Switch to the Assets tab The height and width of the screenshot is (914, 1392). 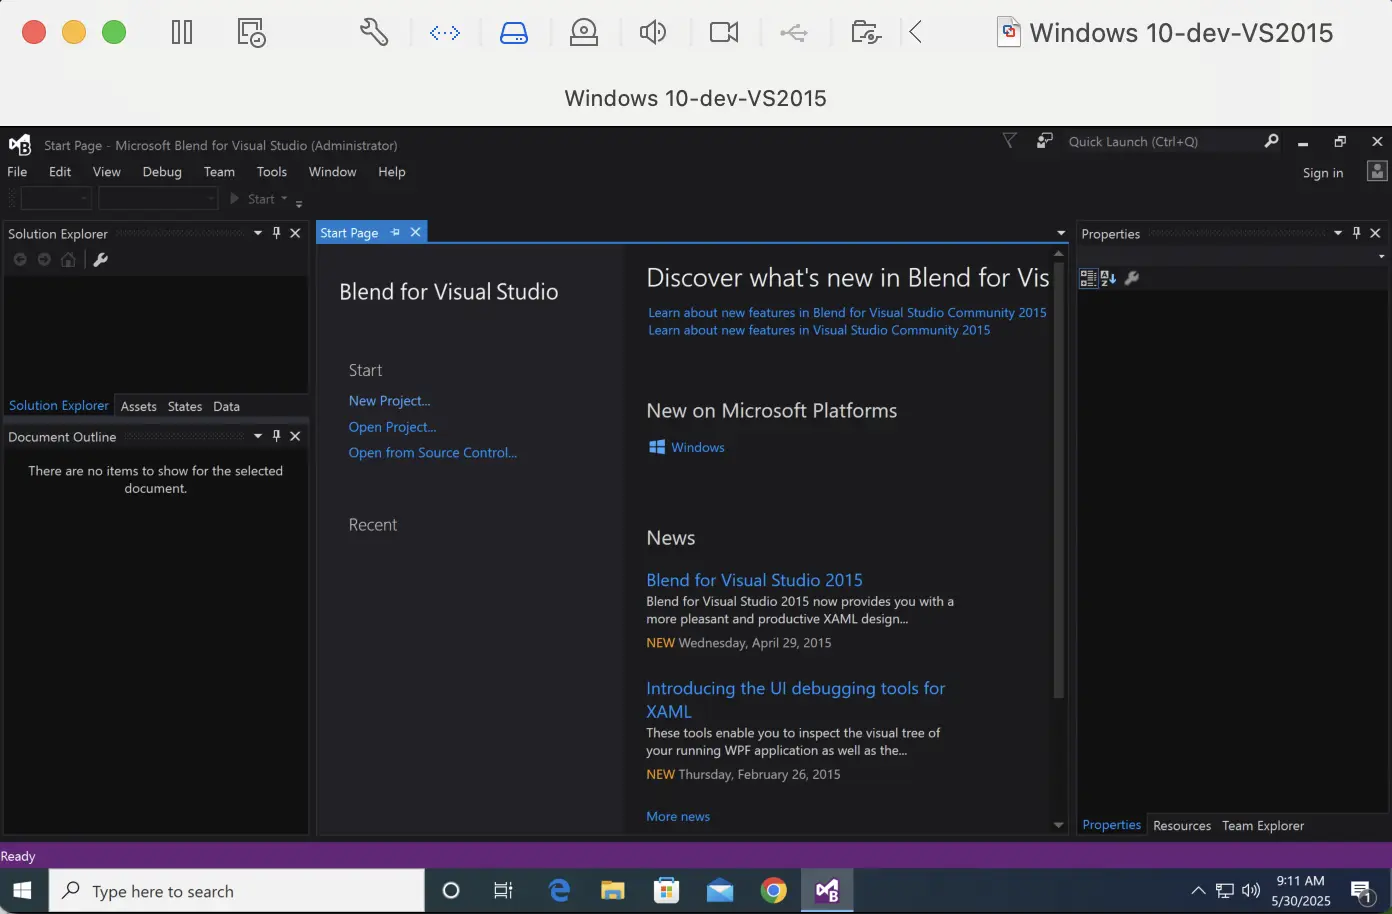(x=138, y=406)
